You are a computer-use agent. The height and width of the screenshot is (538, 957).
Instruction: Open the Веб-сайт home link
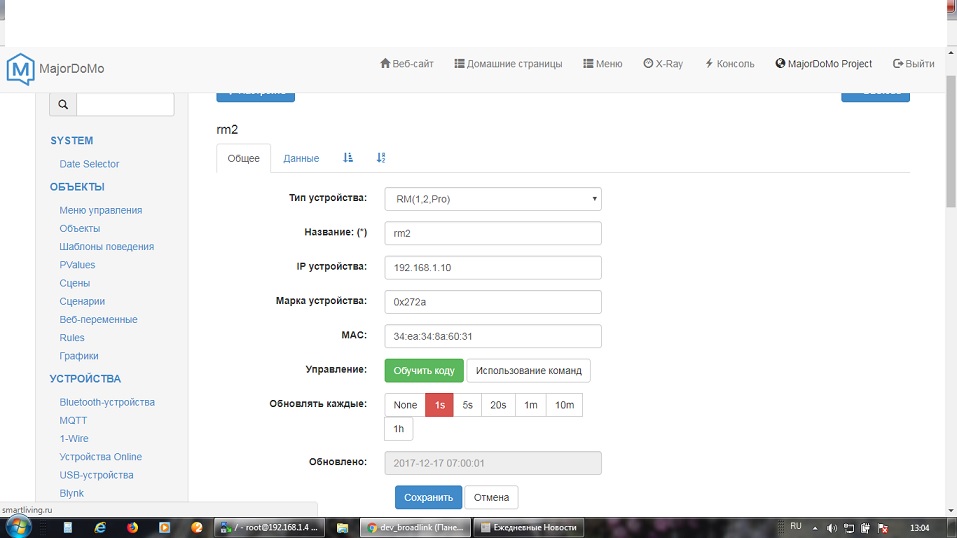pos(406,64)
